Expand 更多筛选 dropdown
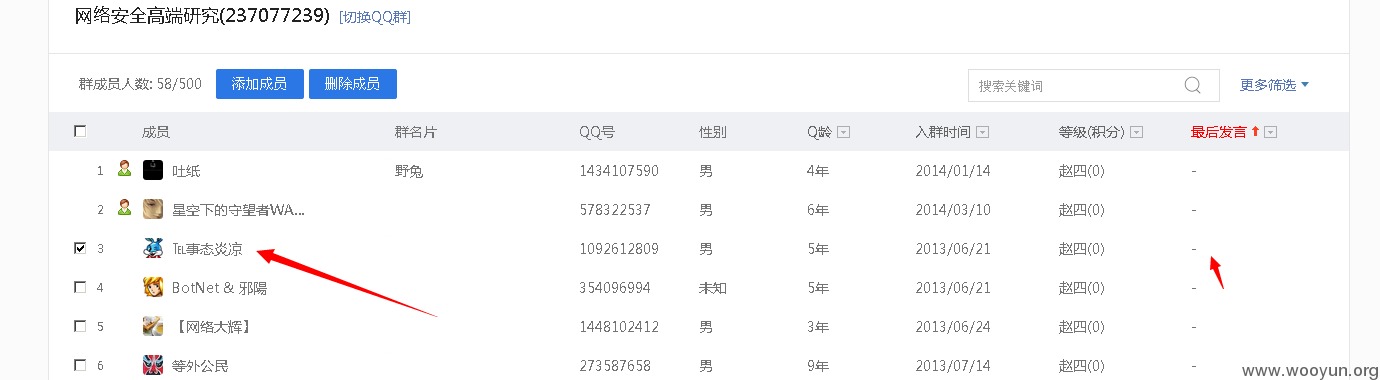Screen dimensions: 1380x380 coord(1275,85)
